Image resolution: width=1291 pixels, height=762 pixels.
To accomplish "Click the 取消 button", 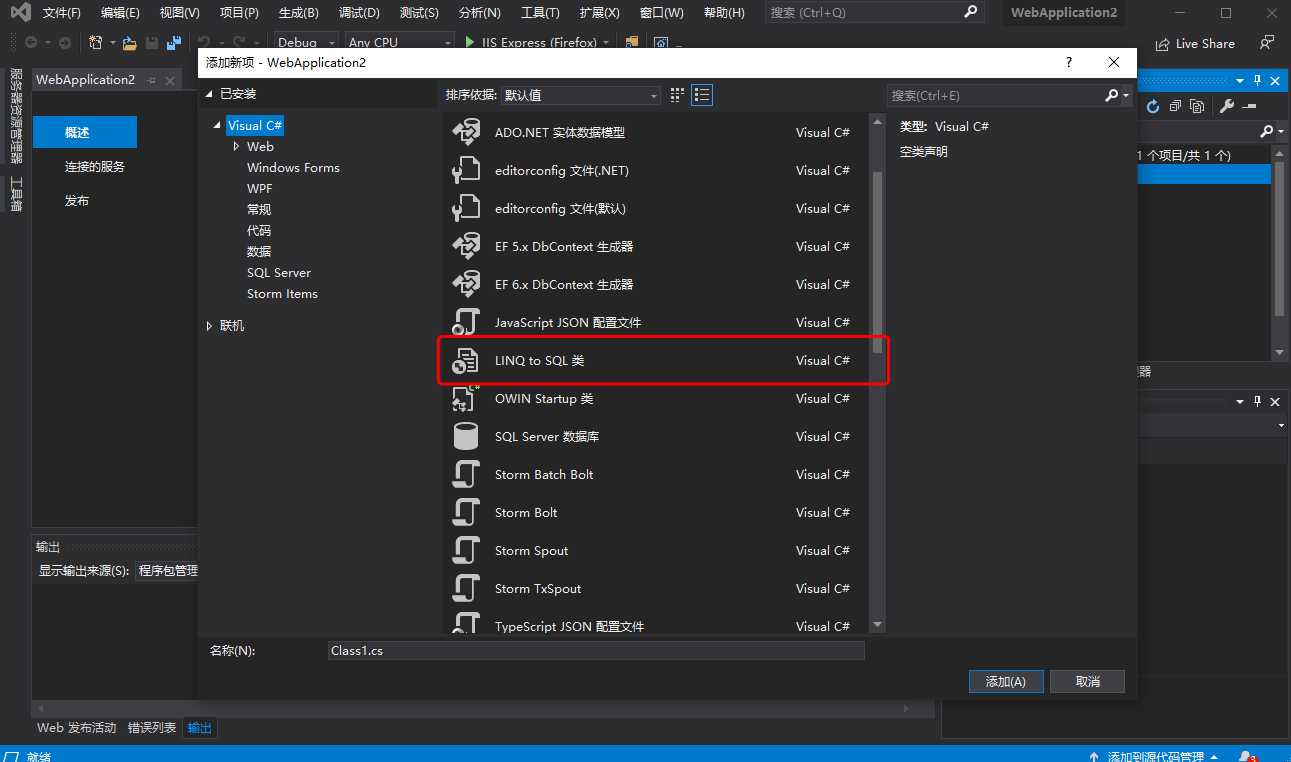I will tap(1087, 681).
